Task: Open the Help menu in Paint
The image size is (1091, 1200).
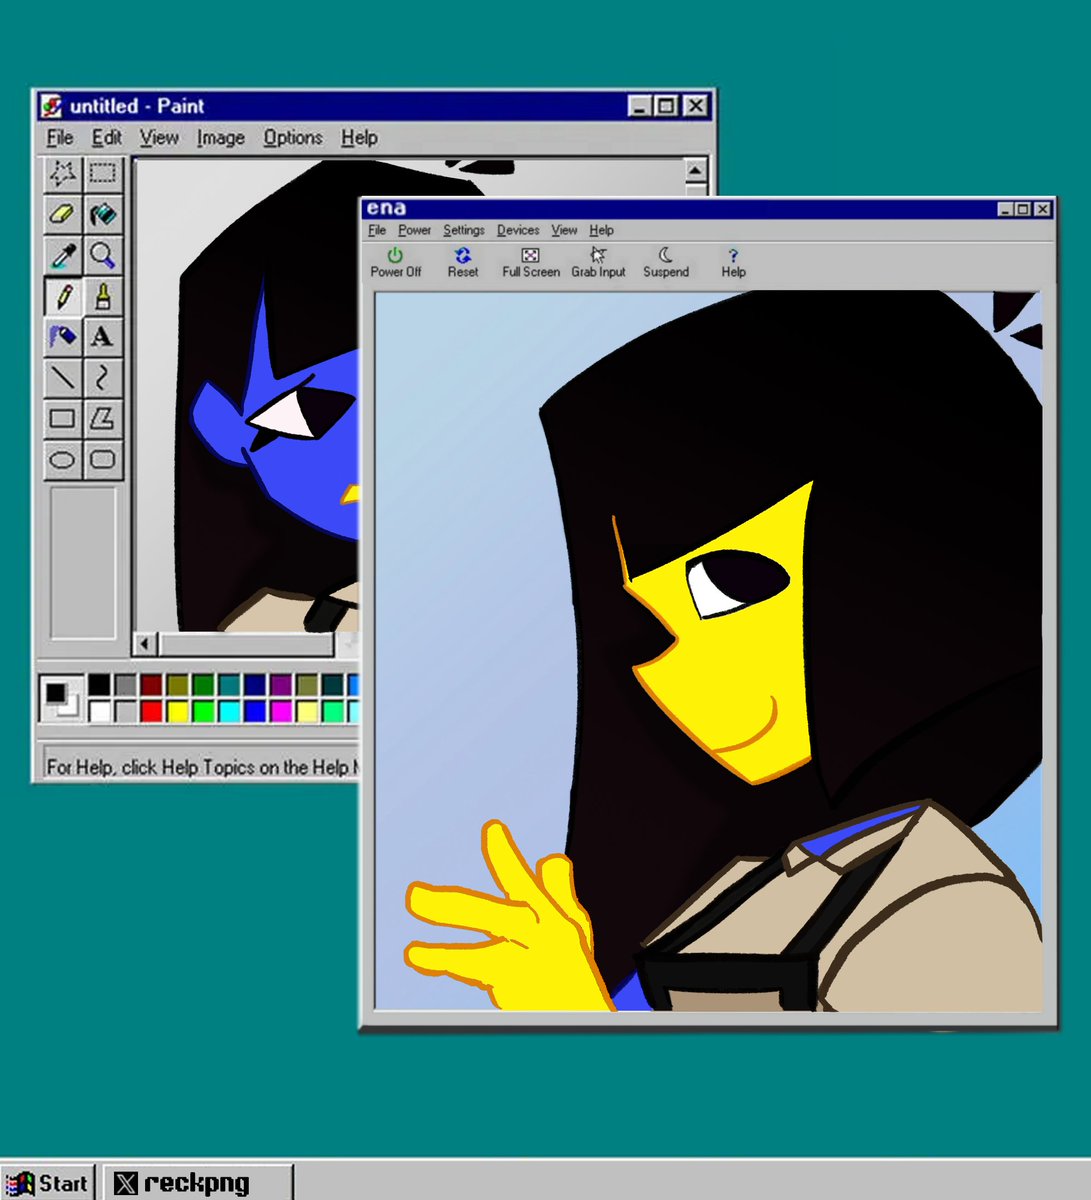Action: [x=359, y=138]
